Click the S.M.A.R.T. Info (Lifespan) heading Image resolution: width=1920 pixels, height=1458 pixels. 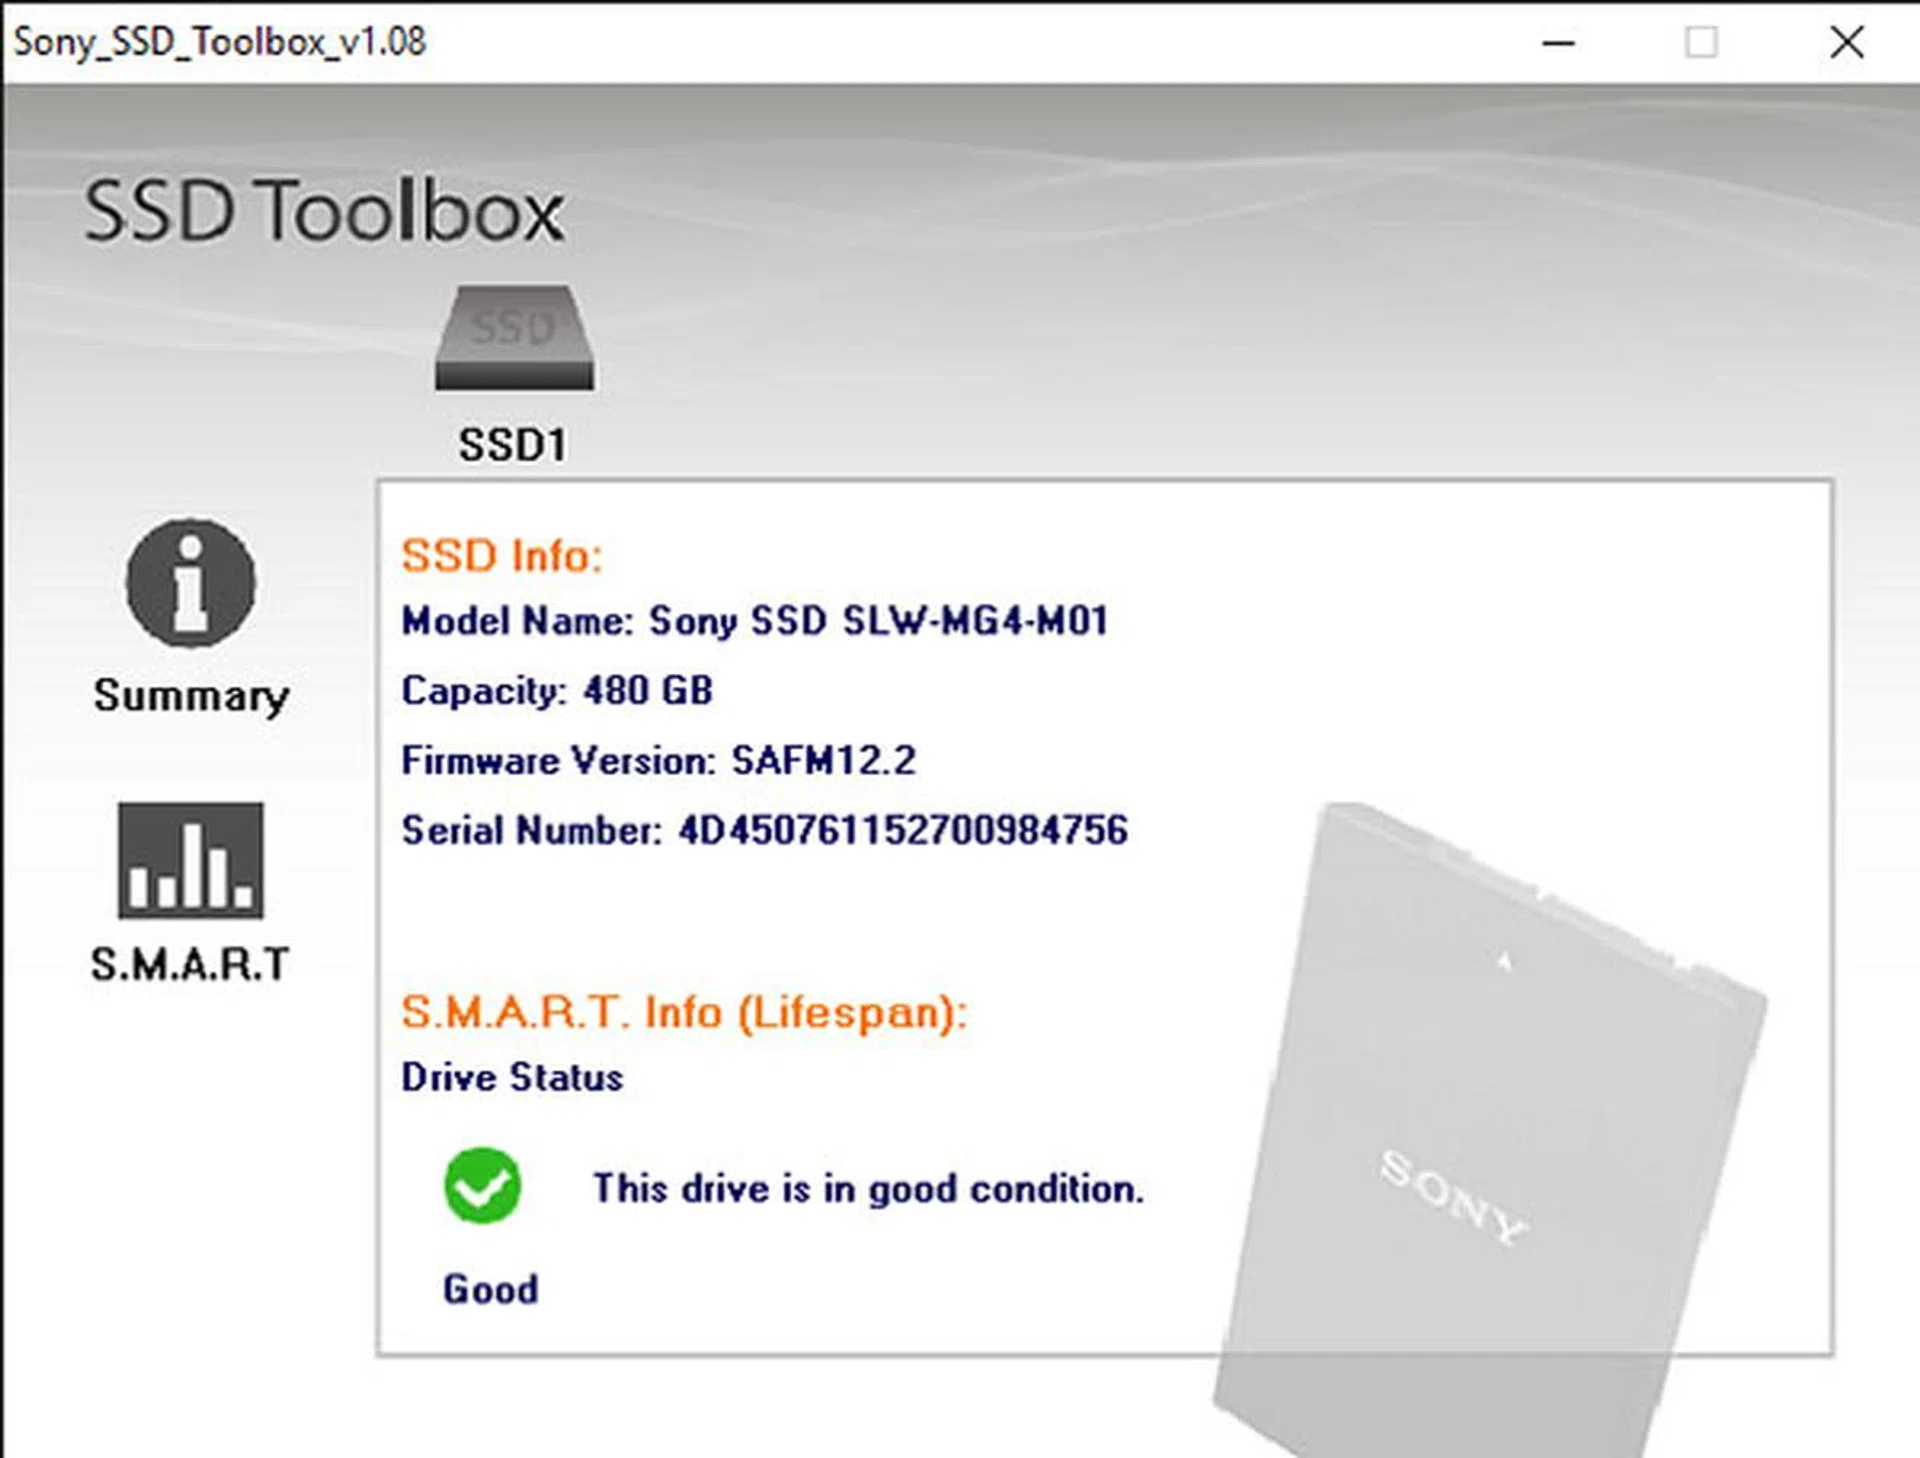[x=684, y=1012]
